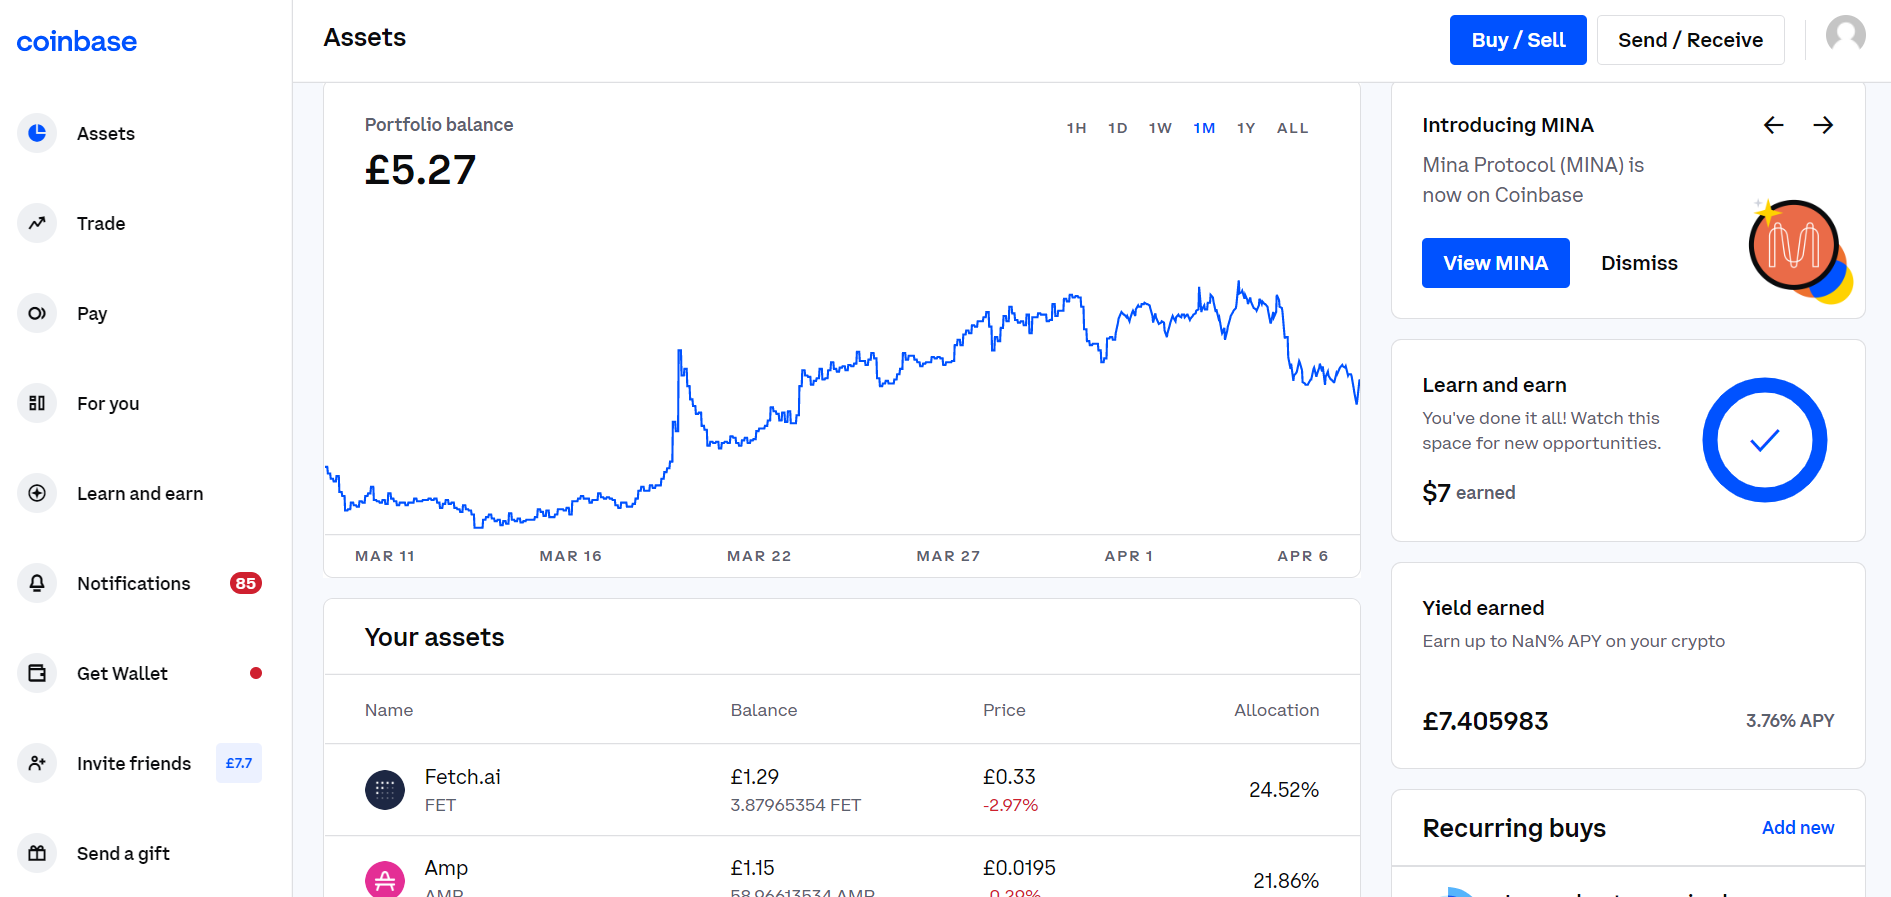Click the Notifications bell icon
Screen dimensions: 1891x897
point(37,583)
